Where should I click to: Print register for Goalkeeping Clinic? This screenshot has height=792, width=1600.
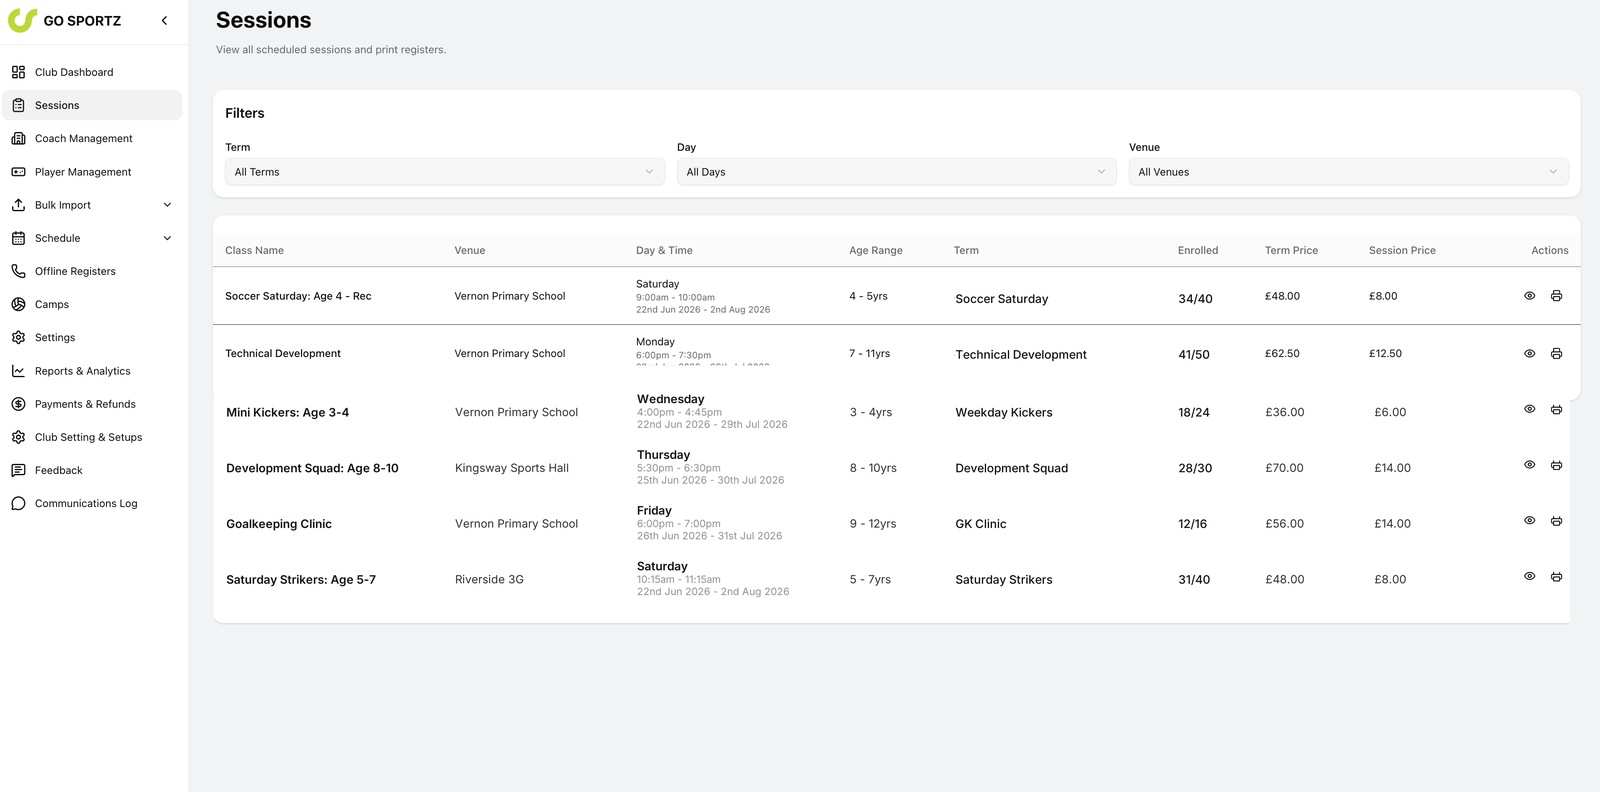[1556, 521]
